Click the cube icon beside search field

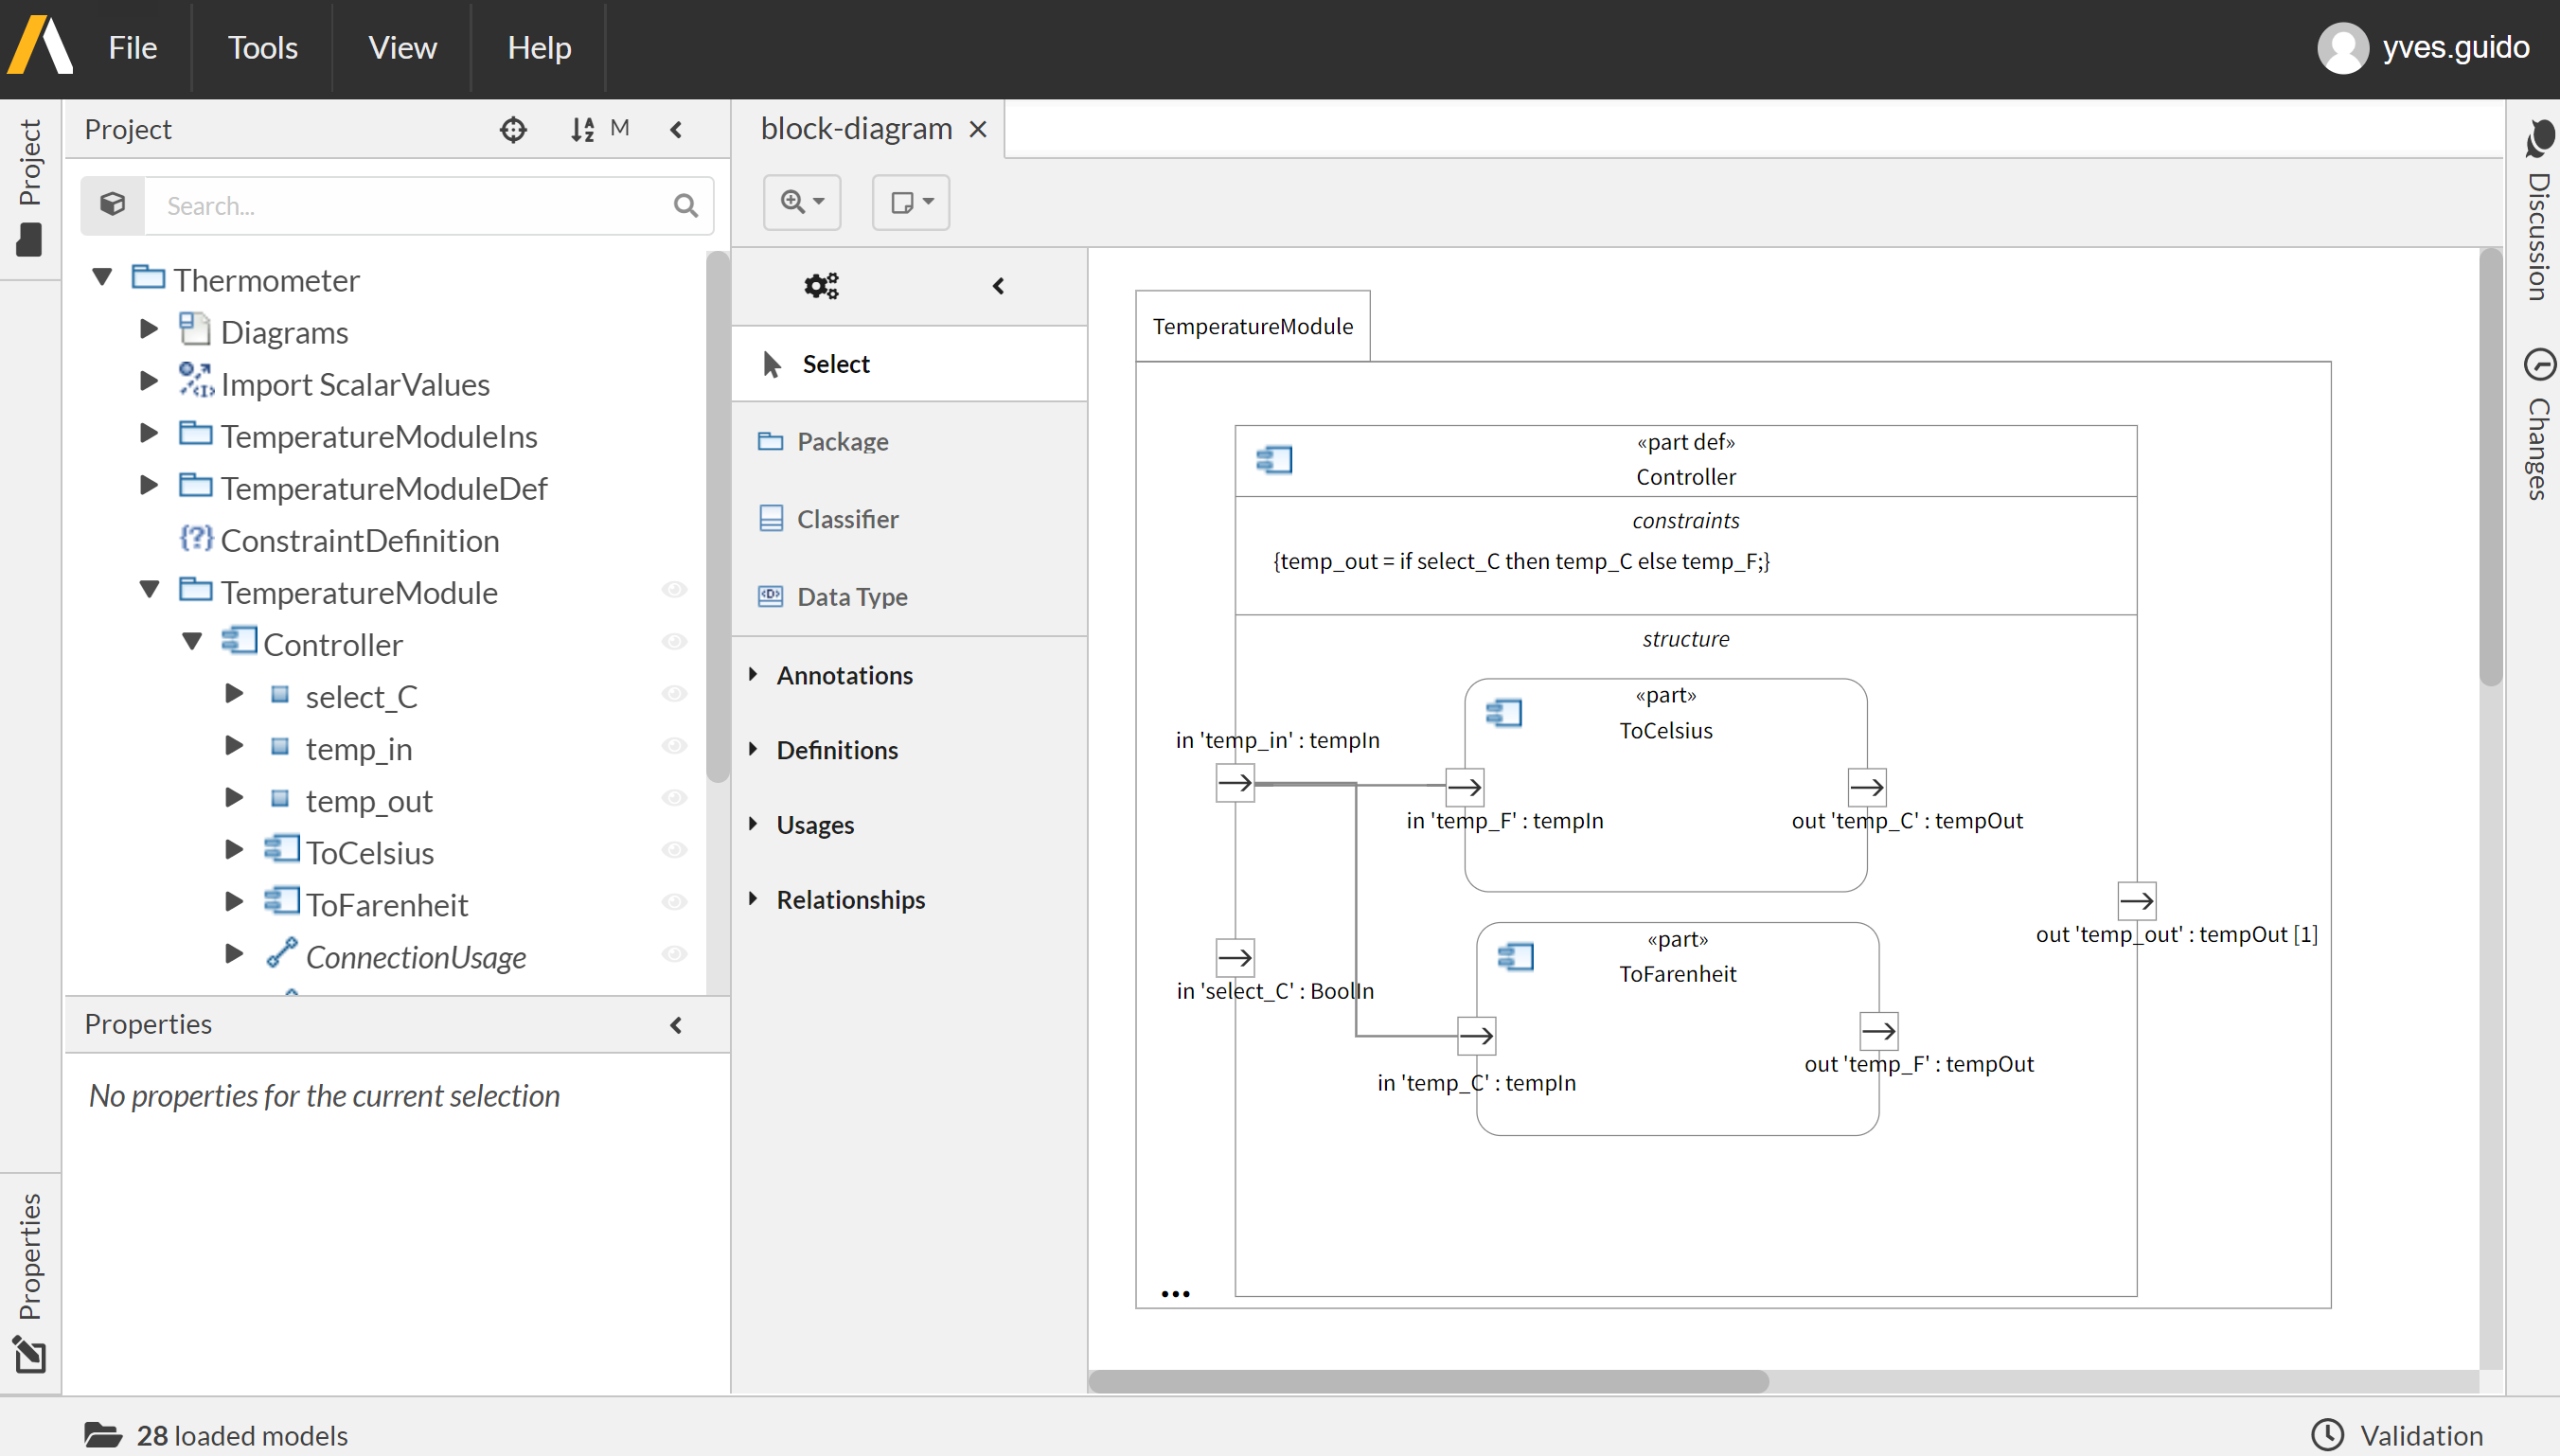[x=113, y=205]
